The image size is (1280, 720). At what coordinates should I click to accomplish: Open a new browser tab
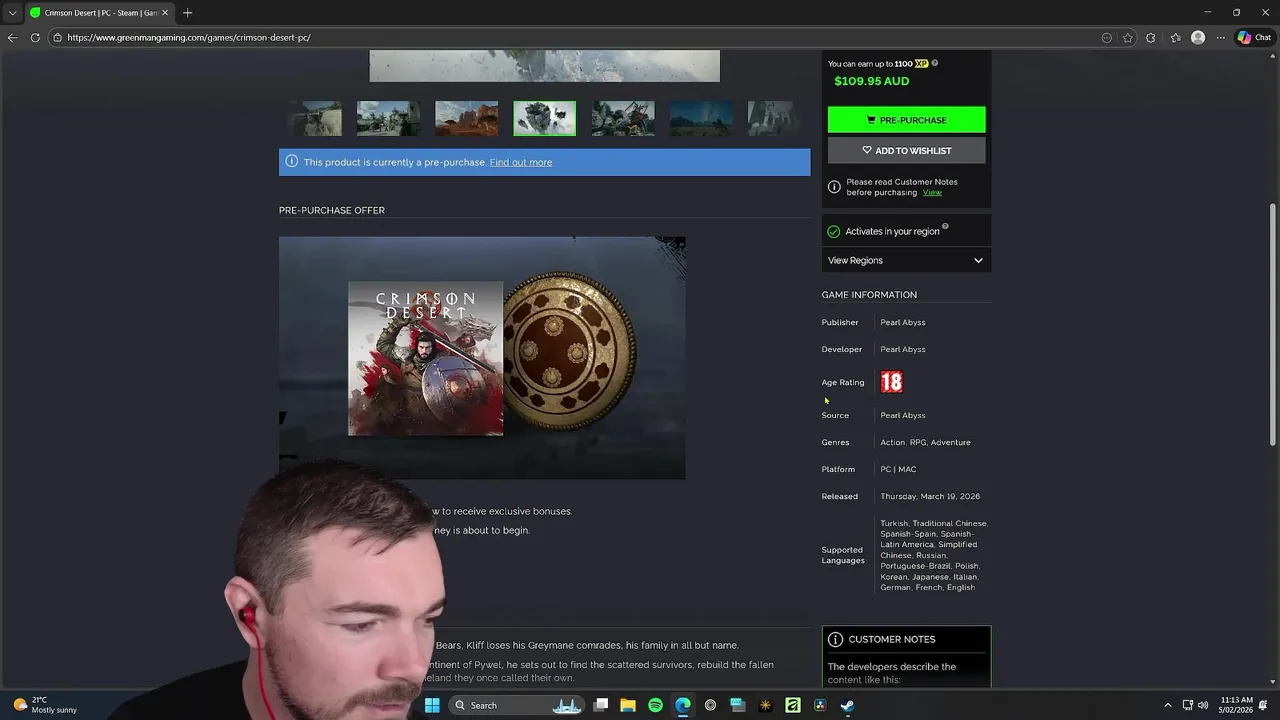point(187,12)
